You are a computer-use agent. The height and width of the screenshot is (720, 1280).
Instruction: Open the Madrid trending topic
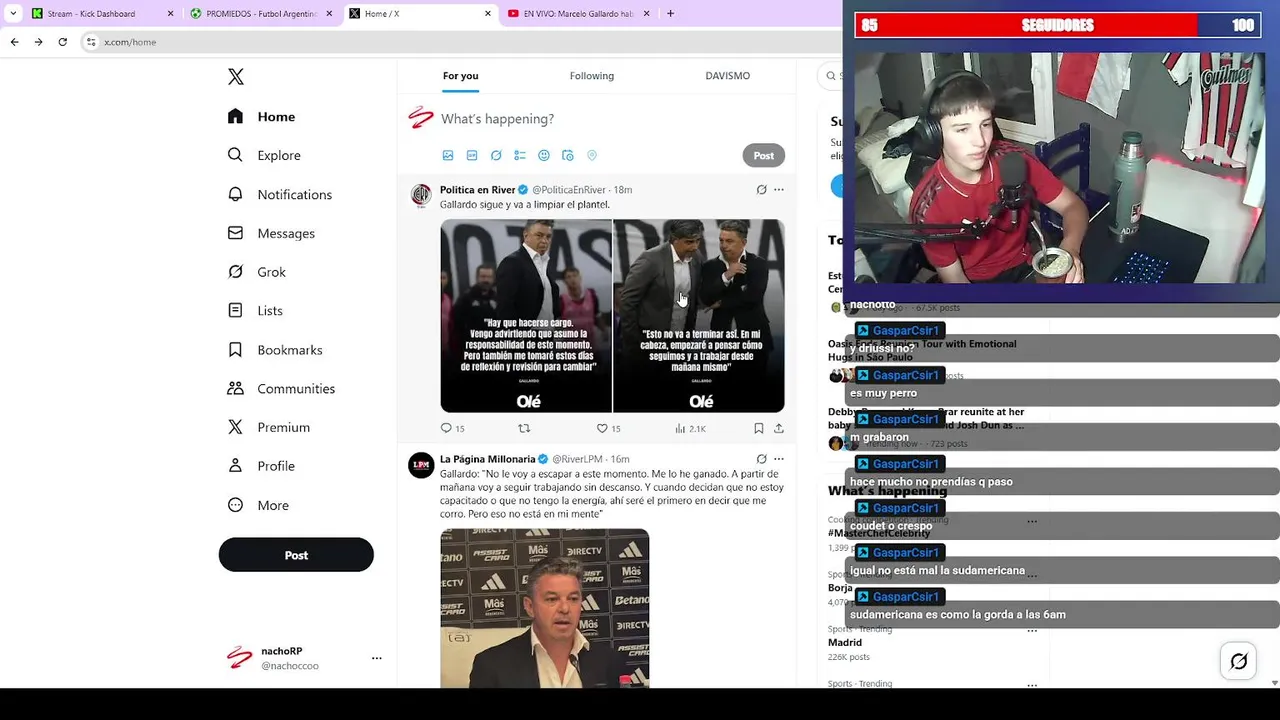click(845, 643)
